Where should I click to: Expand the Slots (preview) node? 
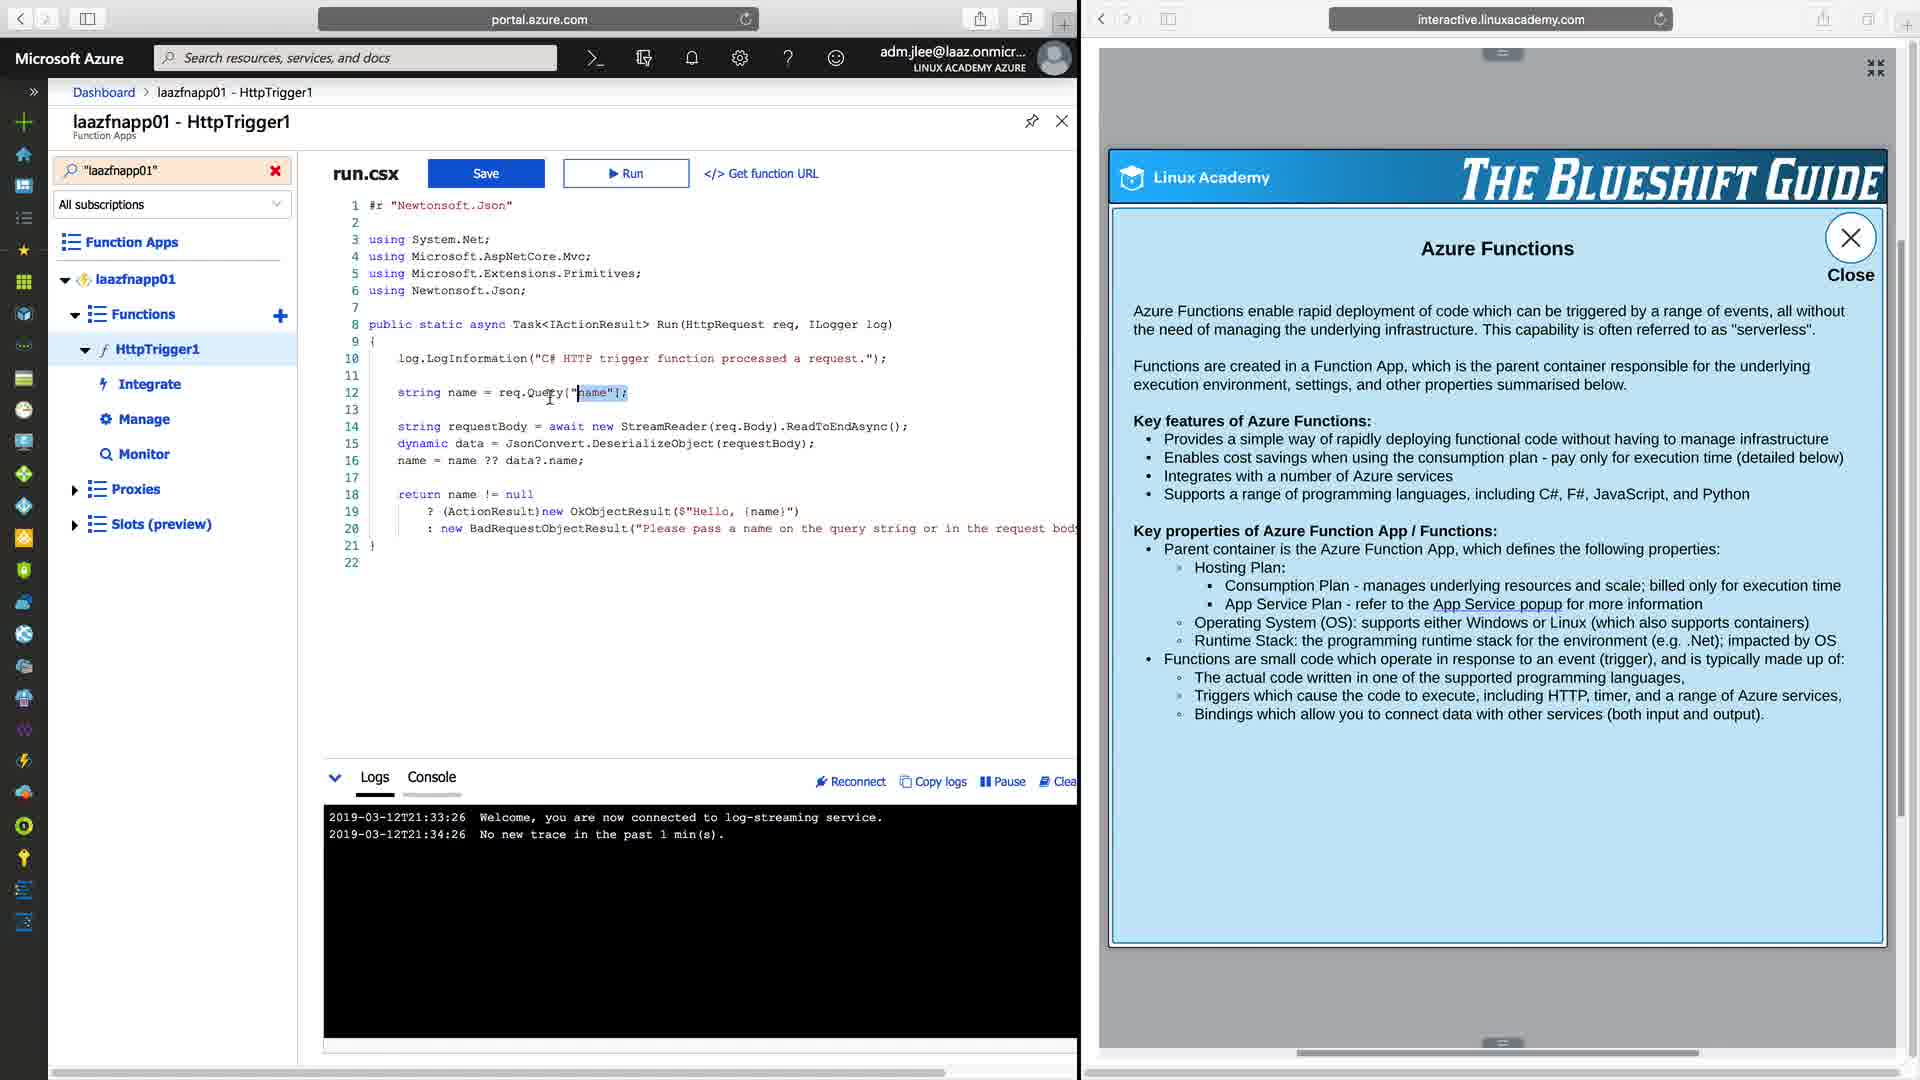pos(74,525)
